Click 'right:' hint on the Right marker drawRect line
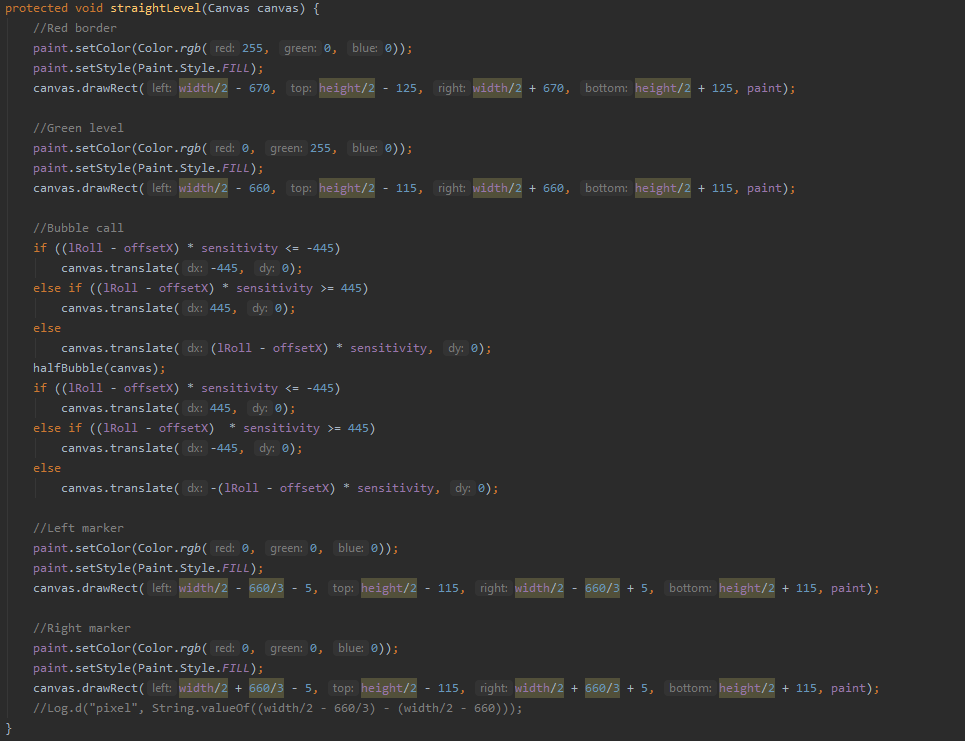The image size is (965, 741). pos(494,688)
